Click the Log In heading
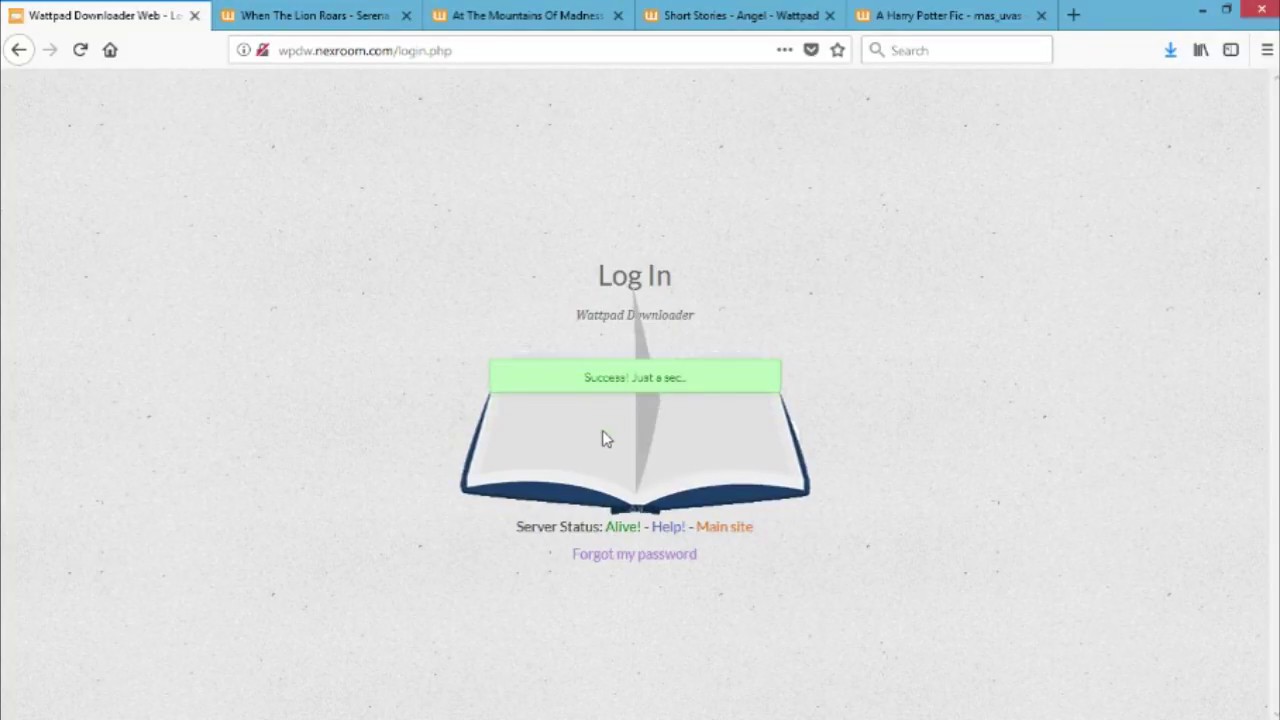Image resolution: width=1280 pixels, height=720 pixels. click(x=634, y=276)
